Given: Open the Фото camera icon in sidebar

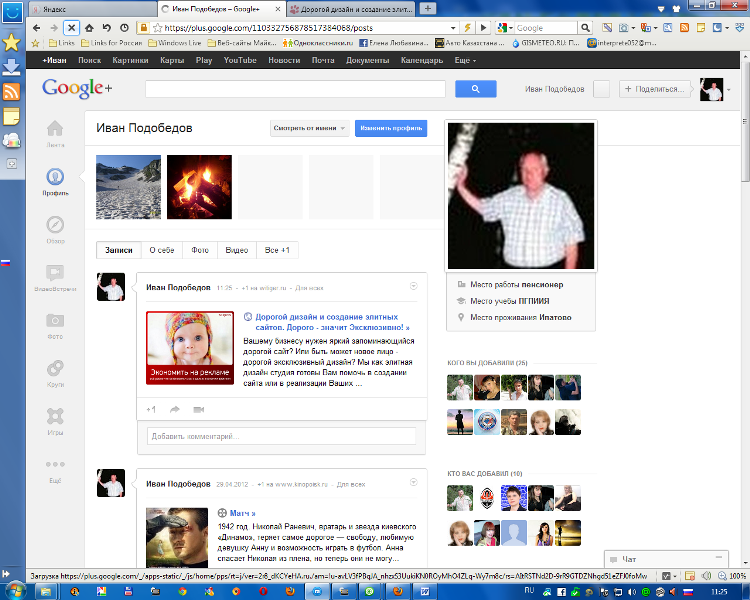Looking at the screenshot, I should pyautogui.click(x=55, y=320).
